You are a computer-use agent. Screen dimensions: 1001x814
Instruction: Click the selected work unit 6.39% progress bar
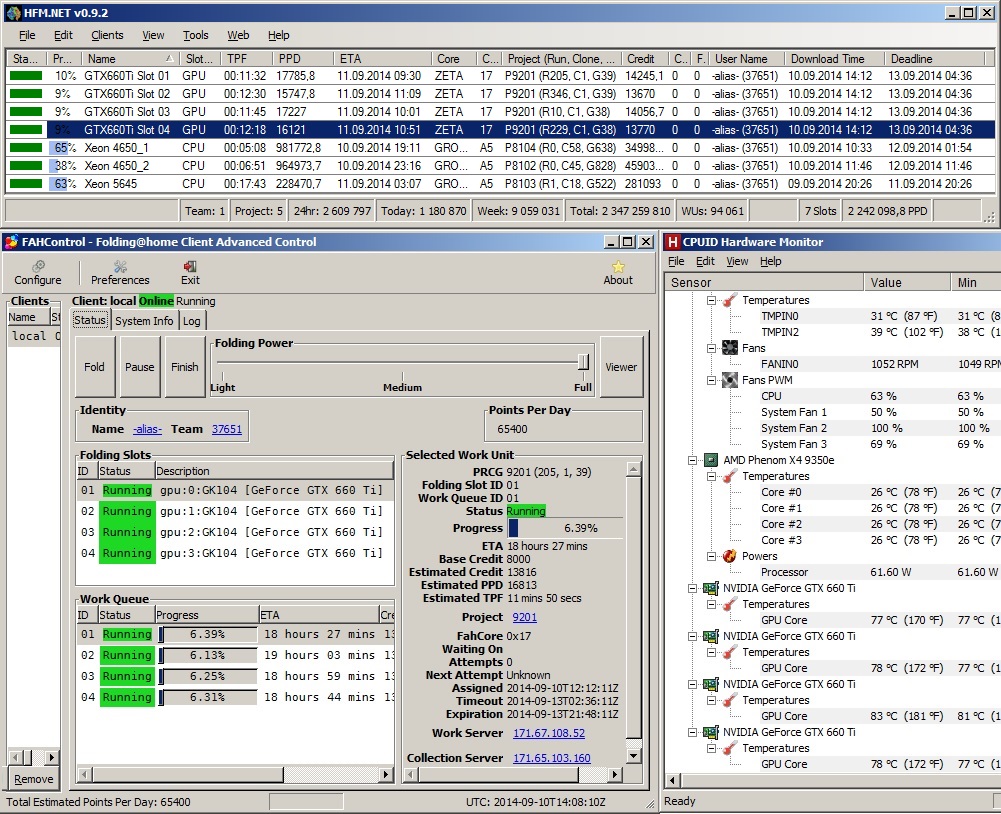[566, 528]
